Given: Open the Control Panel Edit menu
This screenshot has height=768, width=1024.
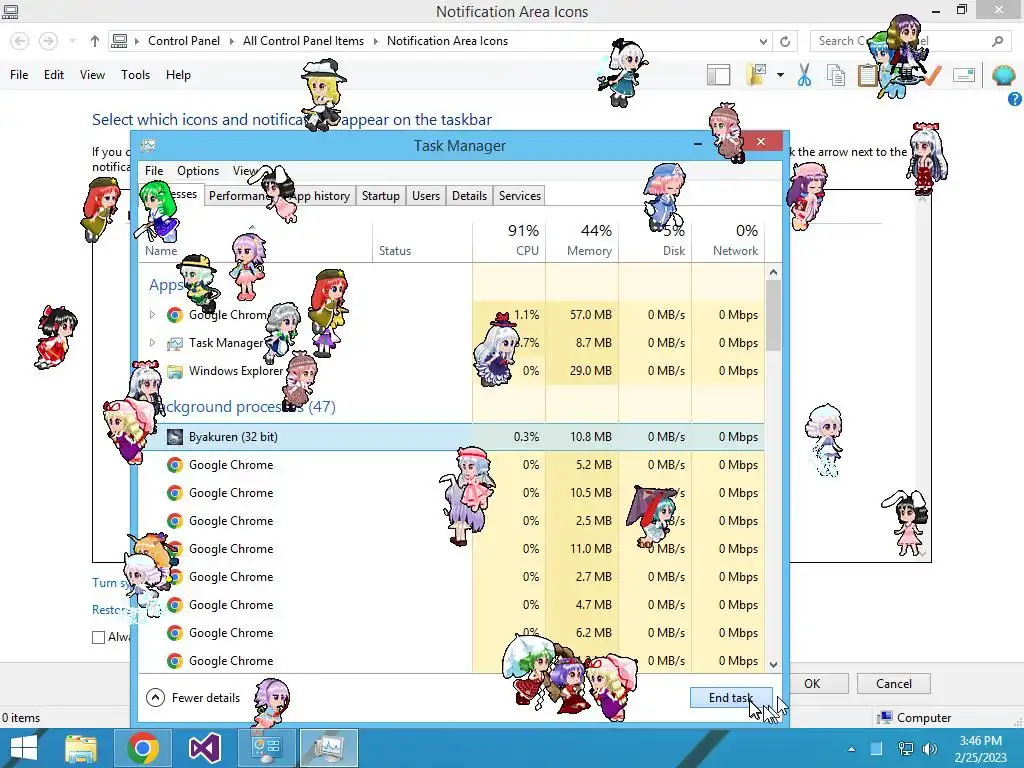Looking at the screenshot, I should pos(54,75).
